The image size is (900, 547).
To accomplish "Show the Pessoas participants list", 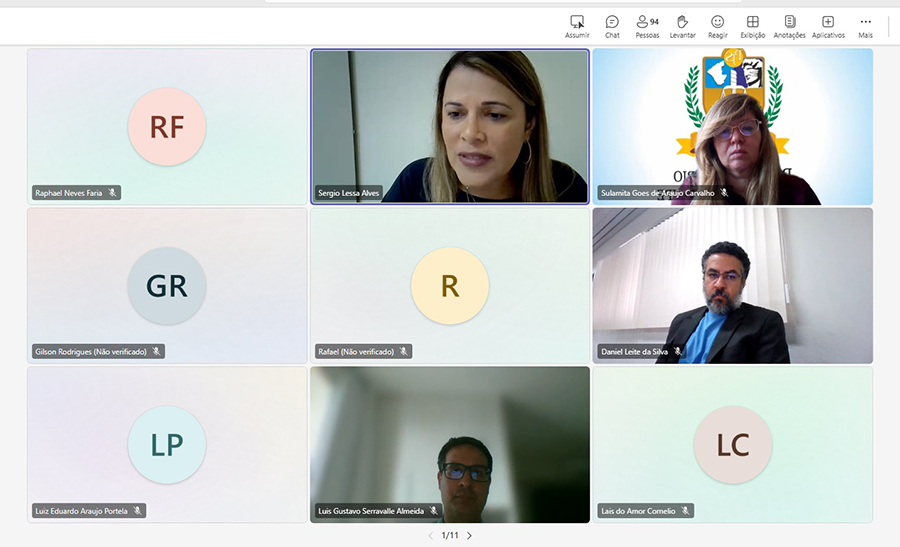I will click(x=646, y=22).
